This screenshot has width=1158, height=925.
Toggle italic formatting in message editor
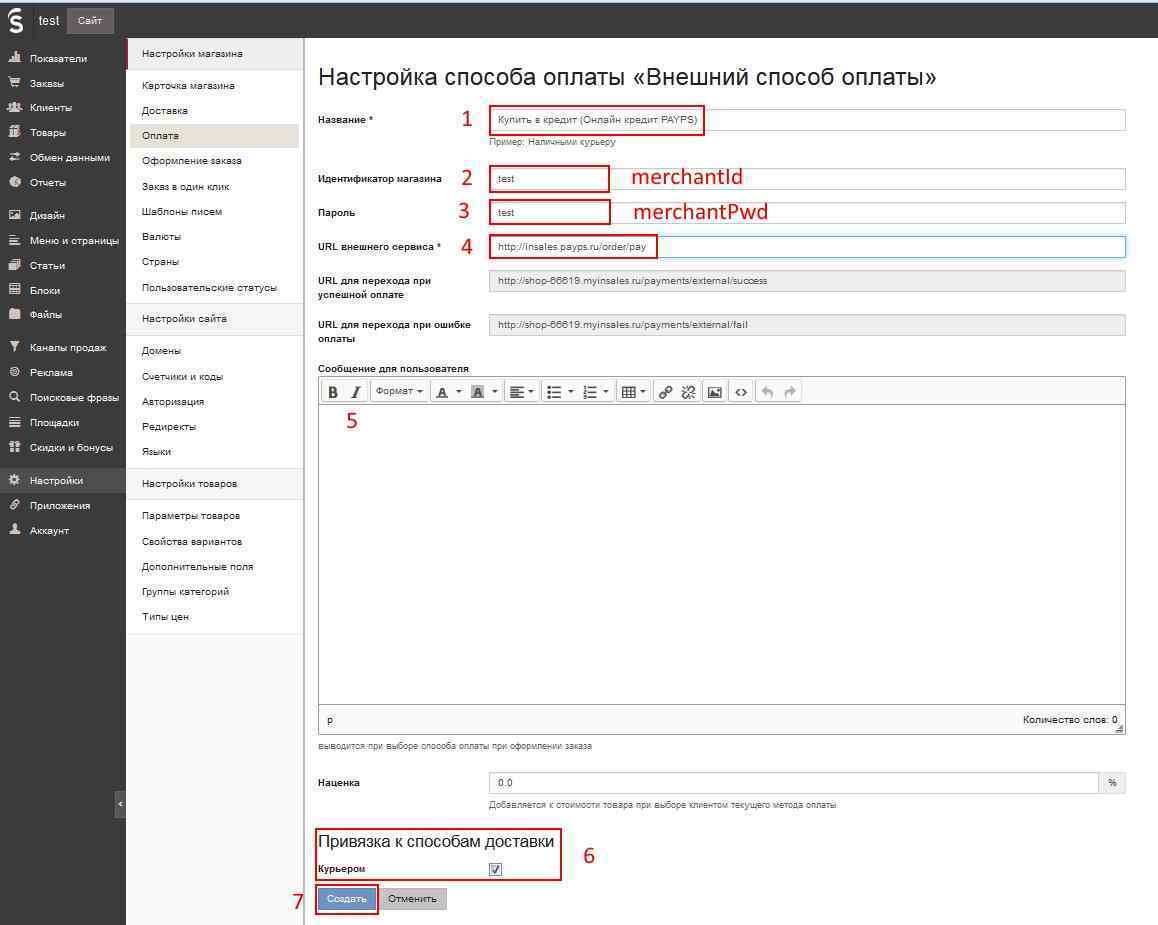(x=355, y=392)
